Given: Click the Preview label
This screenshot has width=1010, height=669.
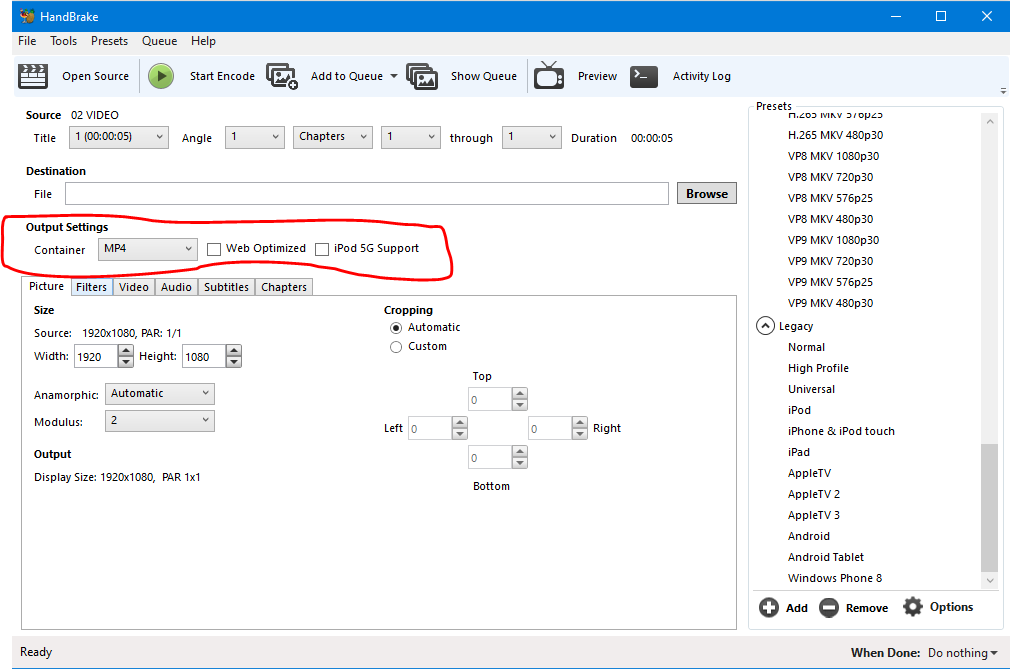Looking at the screenshot, I should (x=597, y=76).
